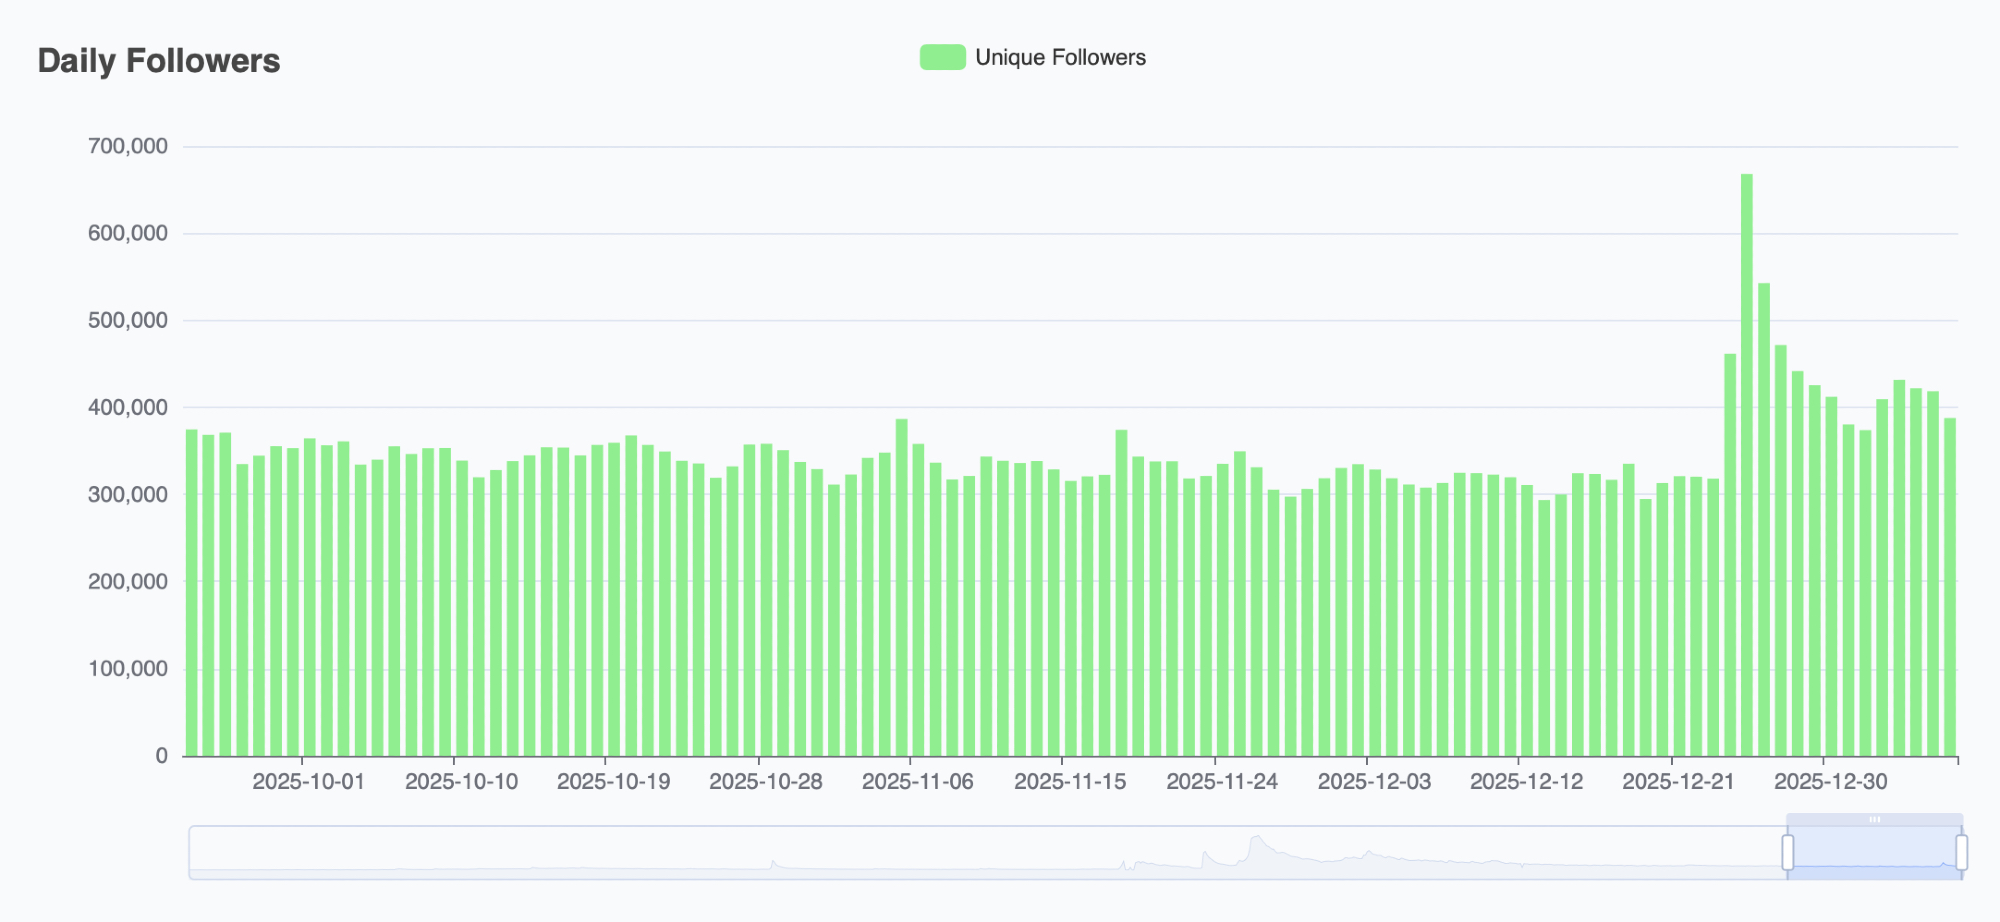Click the 700,000 y-axis label
The image size is (2000, 922).
coord(128,146)
